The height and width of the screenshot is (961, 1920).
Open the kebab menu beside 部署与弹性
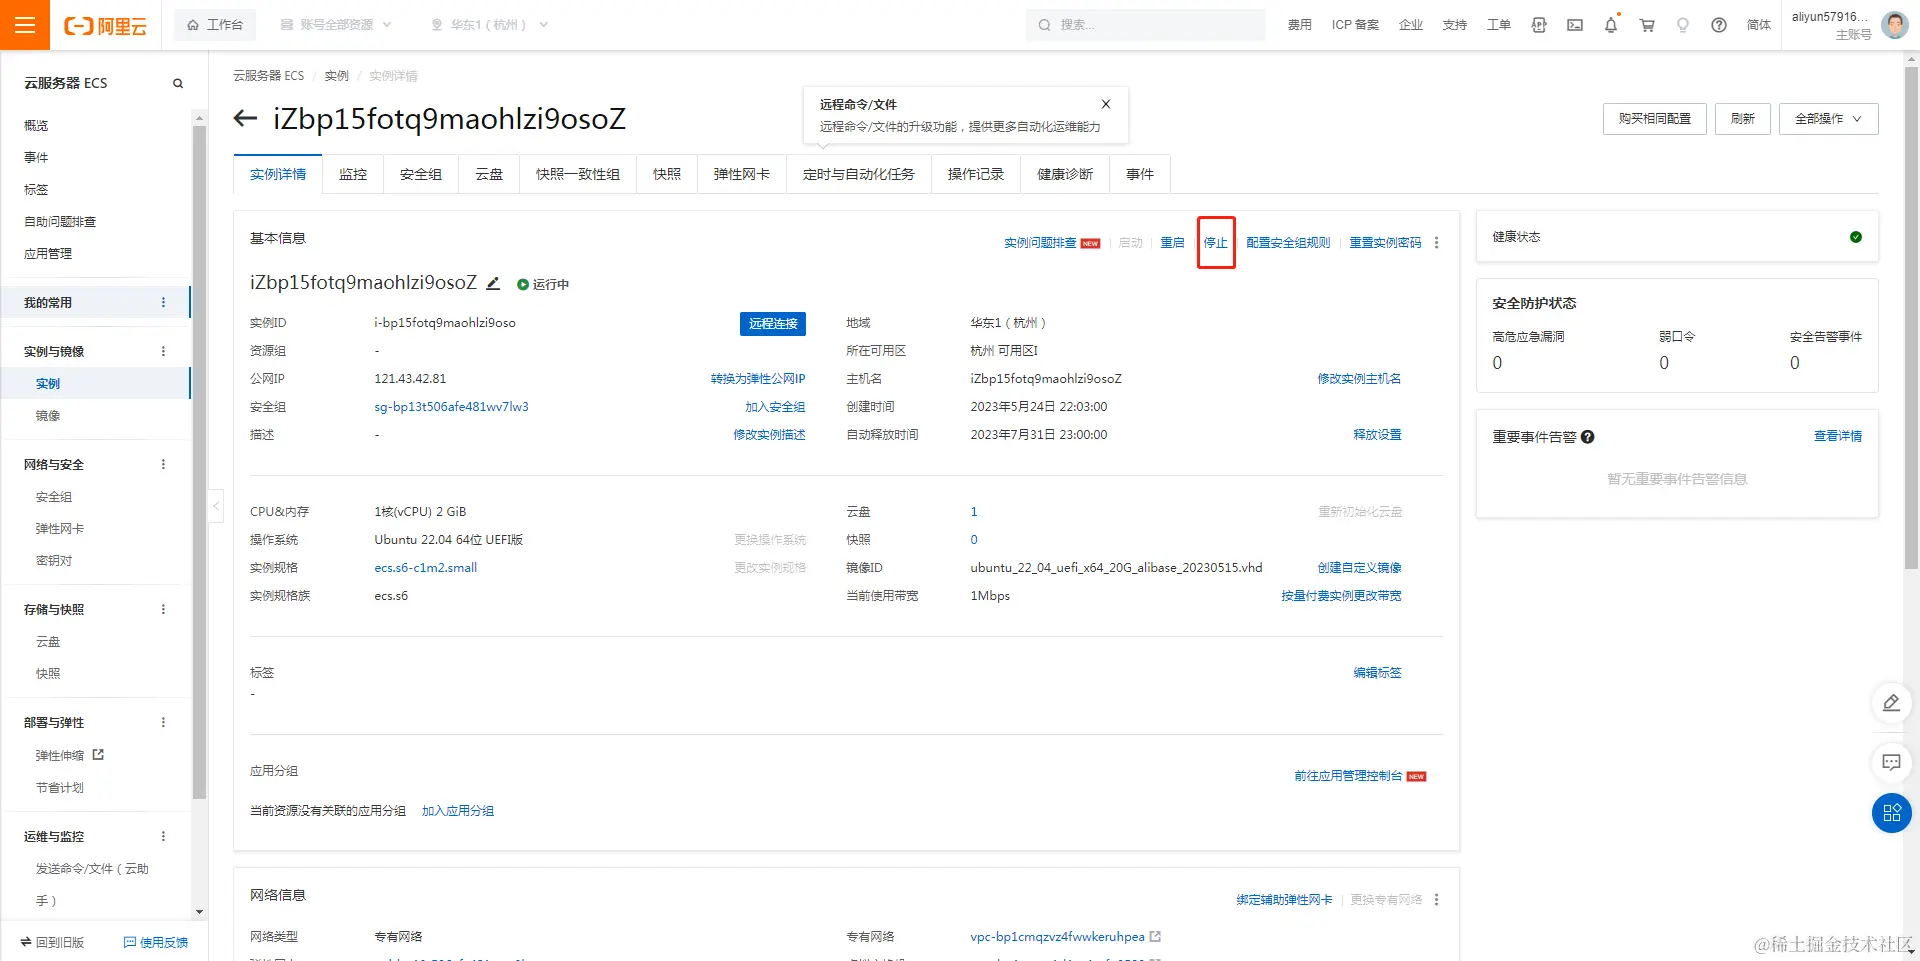pos(164,723)
